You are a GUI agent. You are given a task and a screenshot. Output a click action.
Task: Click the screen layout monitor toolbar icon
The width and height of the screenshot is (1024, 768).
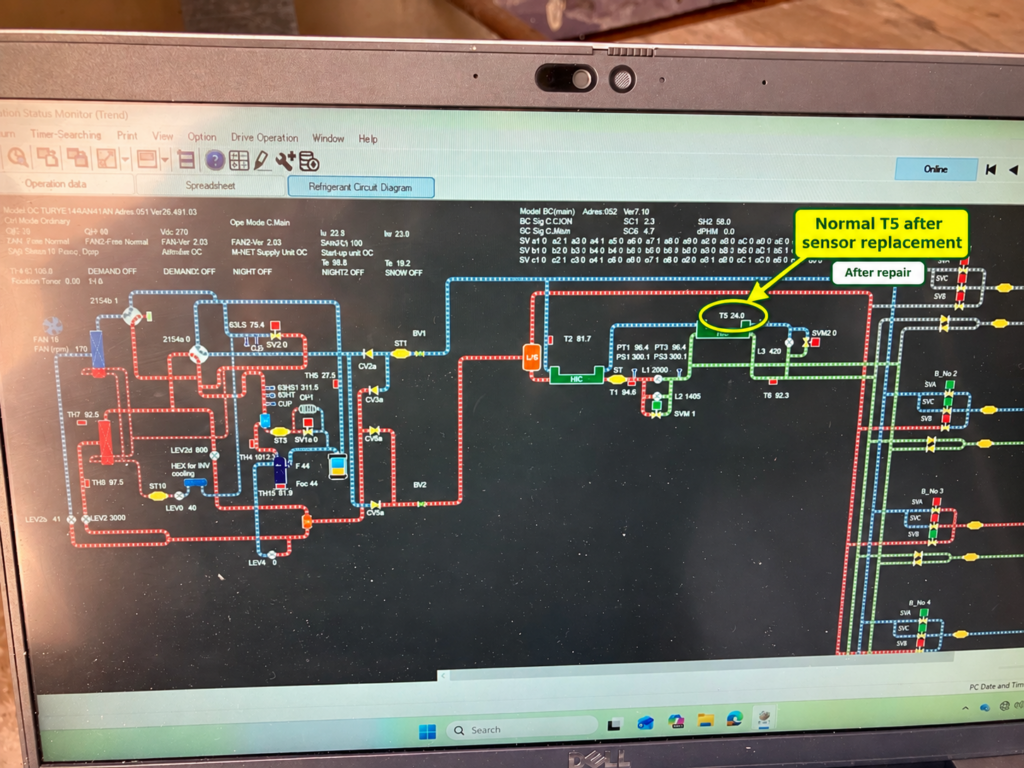coord(147,159)
